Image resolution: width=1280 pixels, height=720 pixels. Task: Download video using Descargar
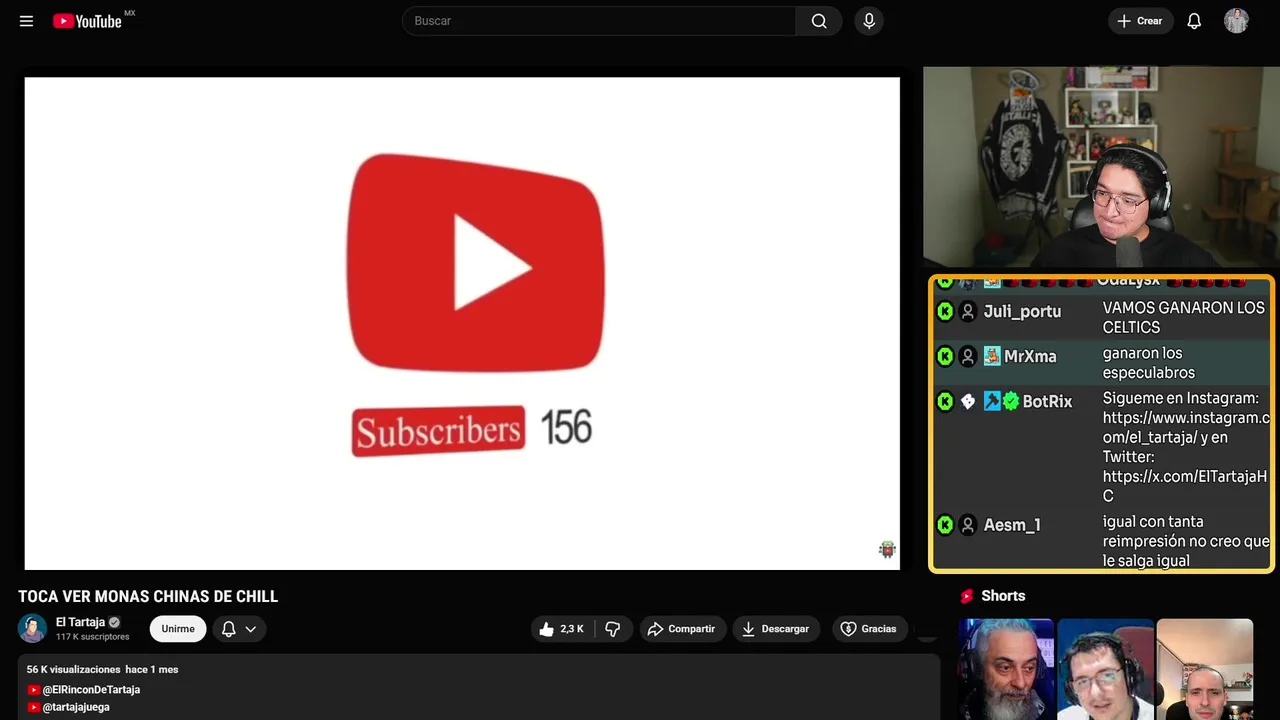tap(775, 629)
